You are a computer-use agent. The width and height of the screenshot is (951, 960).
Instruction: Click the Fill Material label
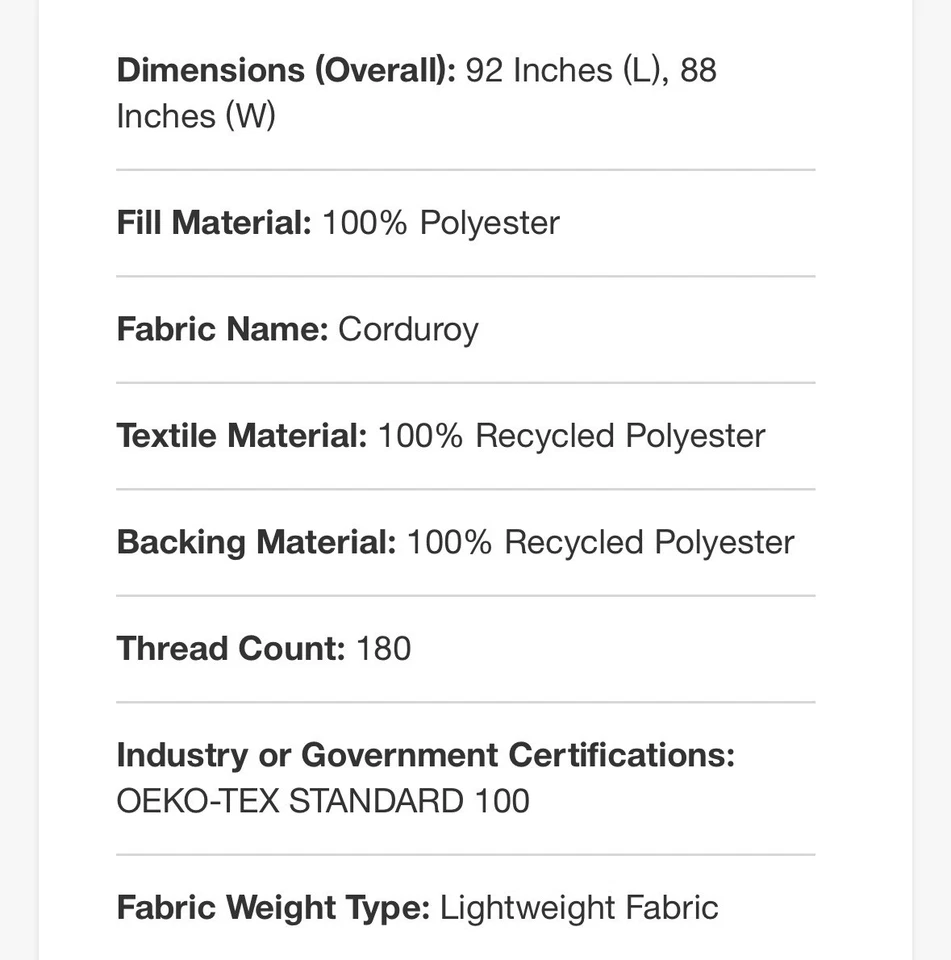tap(214, 223)
